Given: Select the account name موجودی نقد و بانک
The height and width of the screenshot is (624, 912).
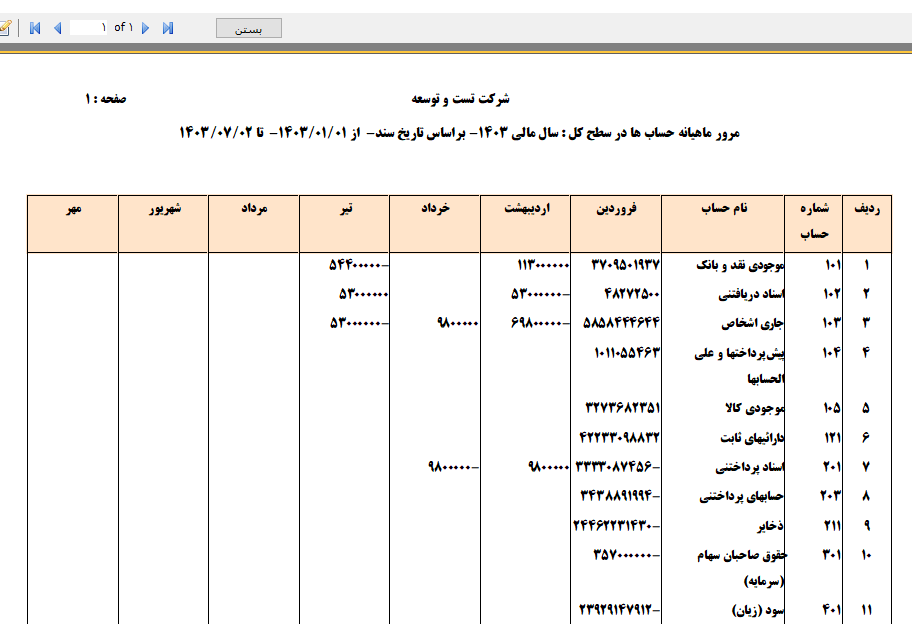Looking at the screenshot, I should coord(740,265).
